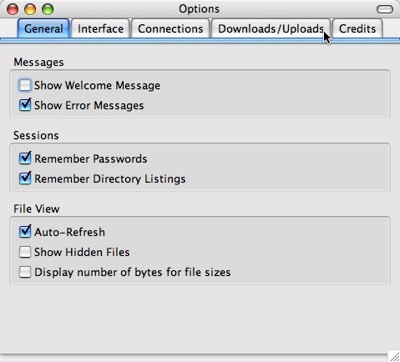Viewport: 400px width, 362px height.
Task: Enable Show Hidden Files
Action: [x=25, y=252]
